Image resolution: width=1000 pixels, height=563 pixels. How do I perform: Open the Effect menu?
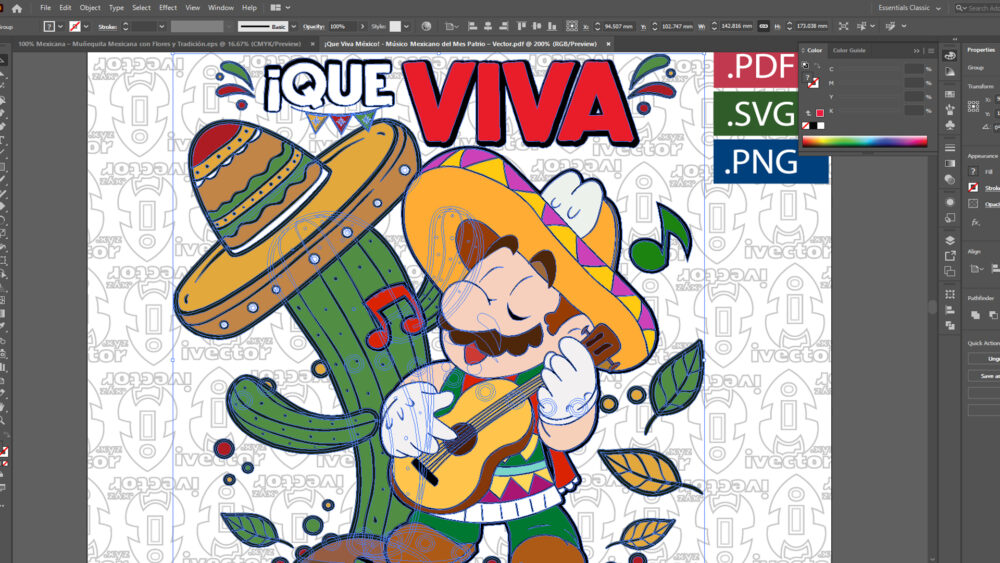[x=168, y=8]
